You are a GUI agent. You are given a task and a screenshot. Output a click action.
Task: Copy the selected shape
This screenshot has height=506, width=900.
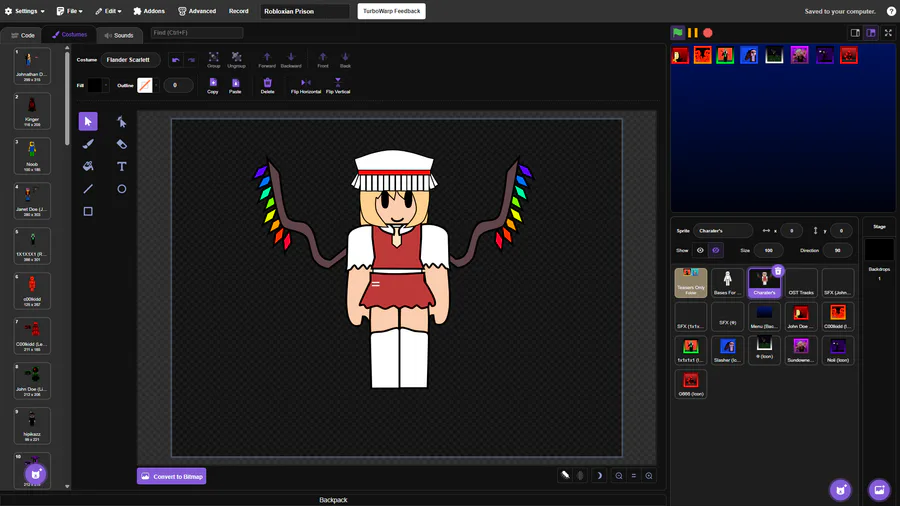coord(213,85)
